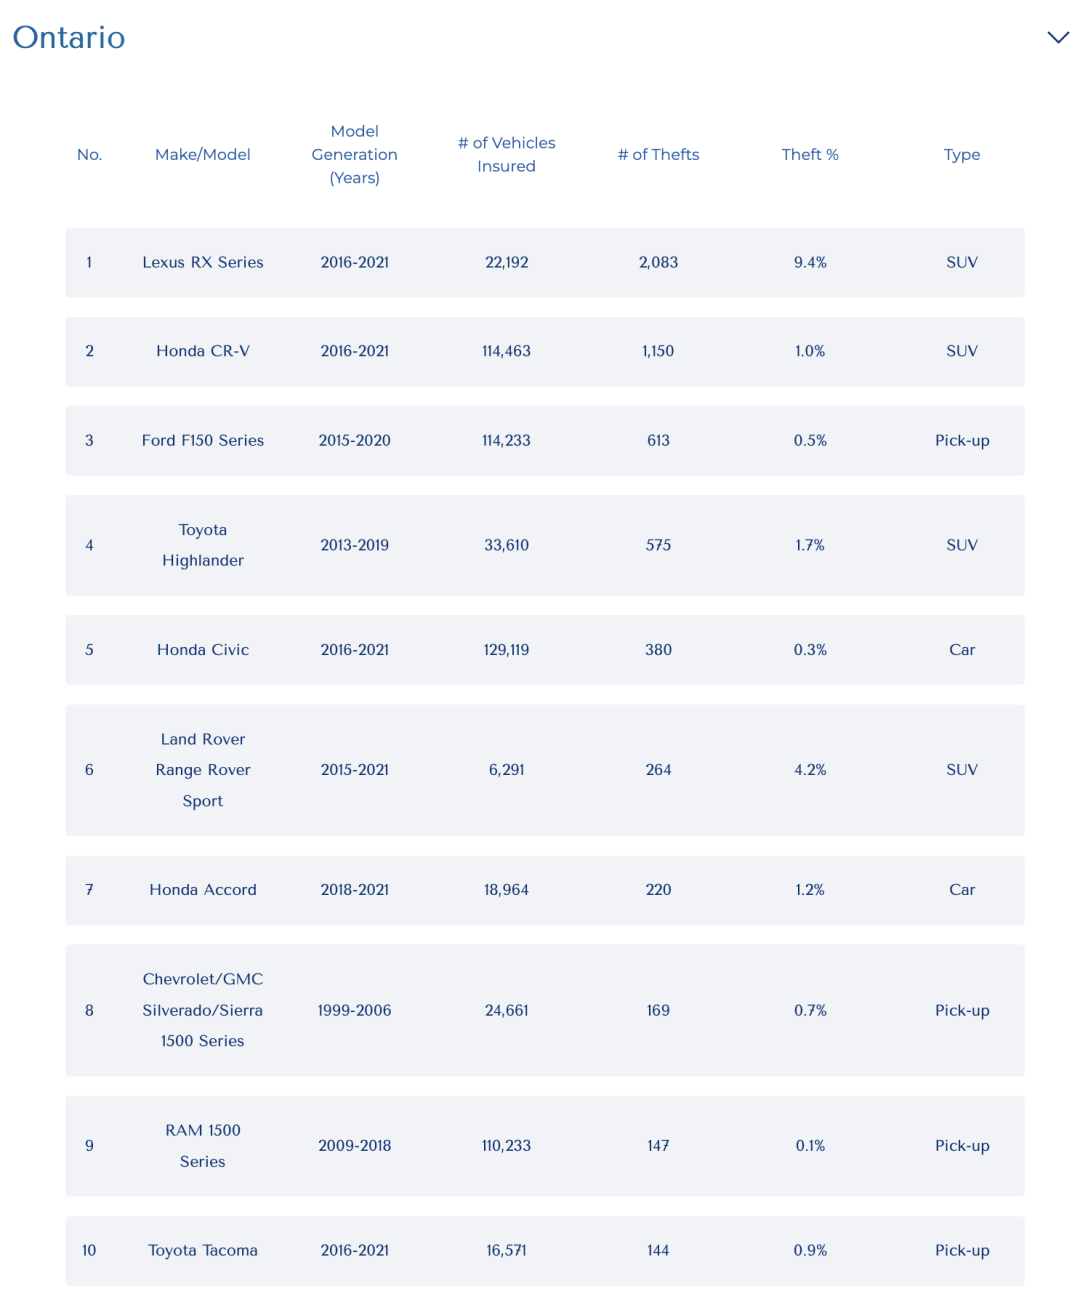The image size is (1080, 1313).
Task: Collapse the Ontario section chevron
Action: click(1058, 38)
